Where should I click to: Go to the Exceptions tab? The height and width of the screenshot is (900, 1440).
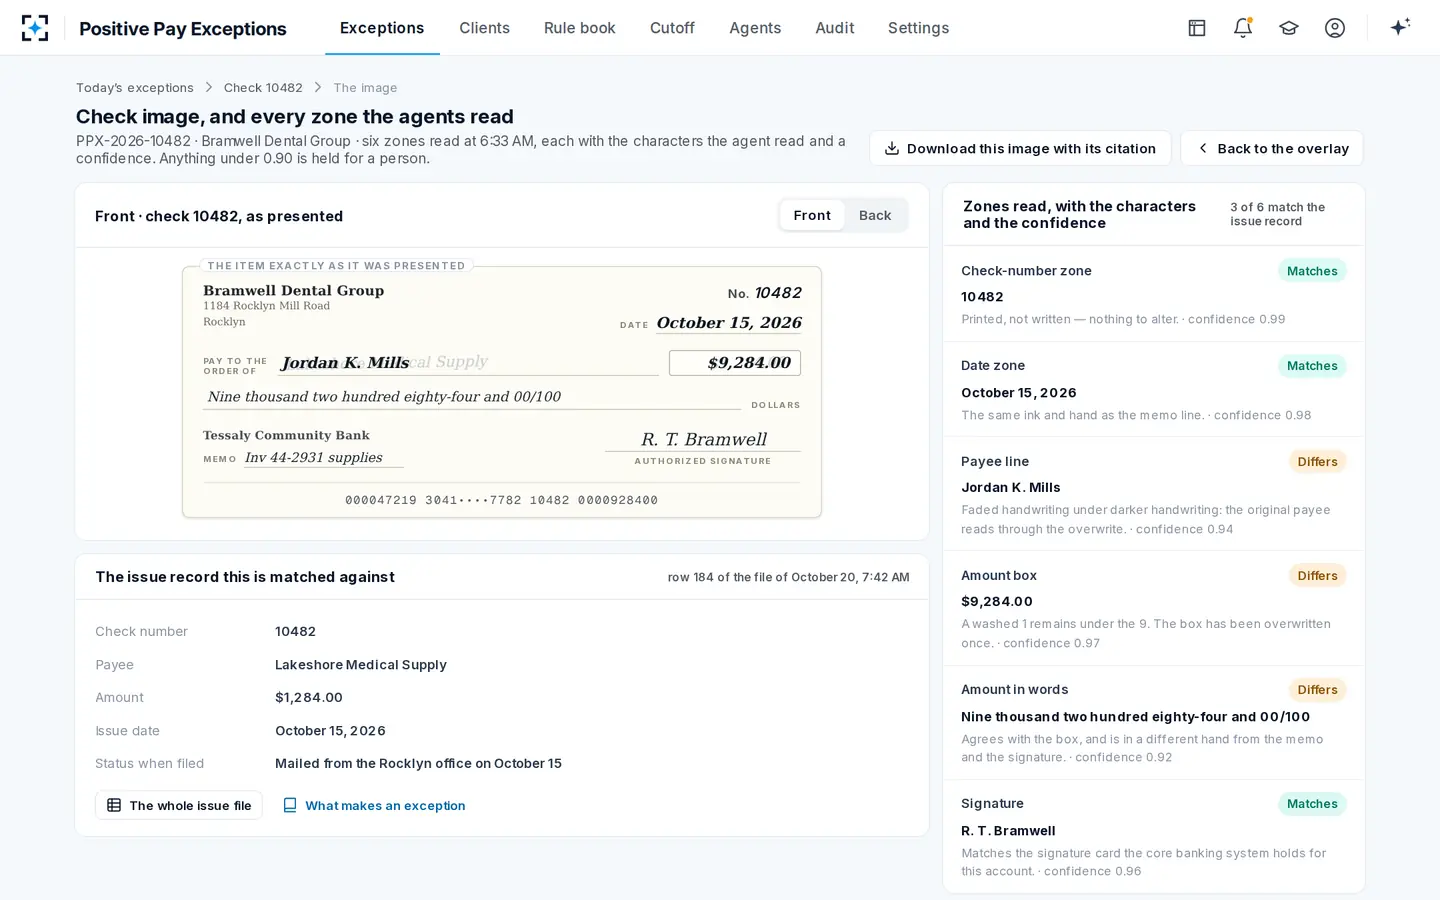point(382,28)
